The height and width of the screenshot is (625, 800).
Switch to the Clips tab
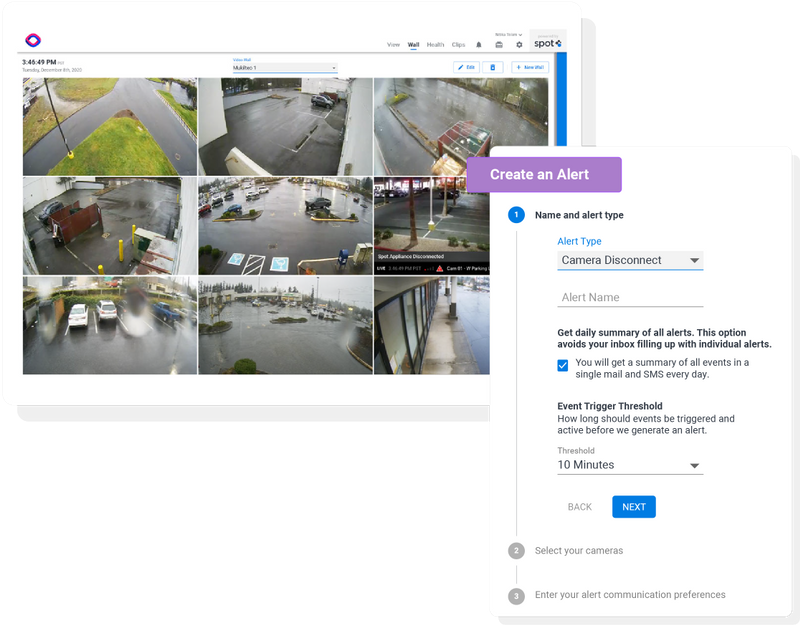(458, 44)
